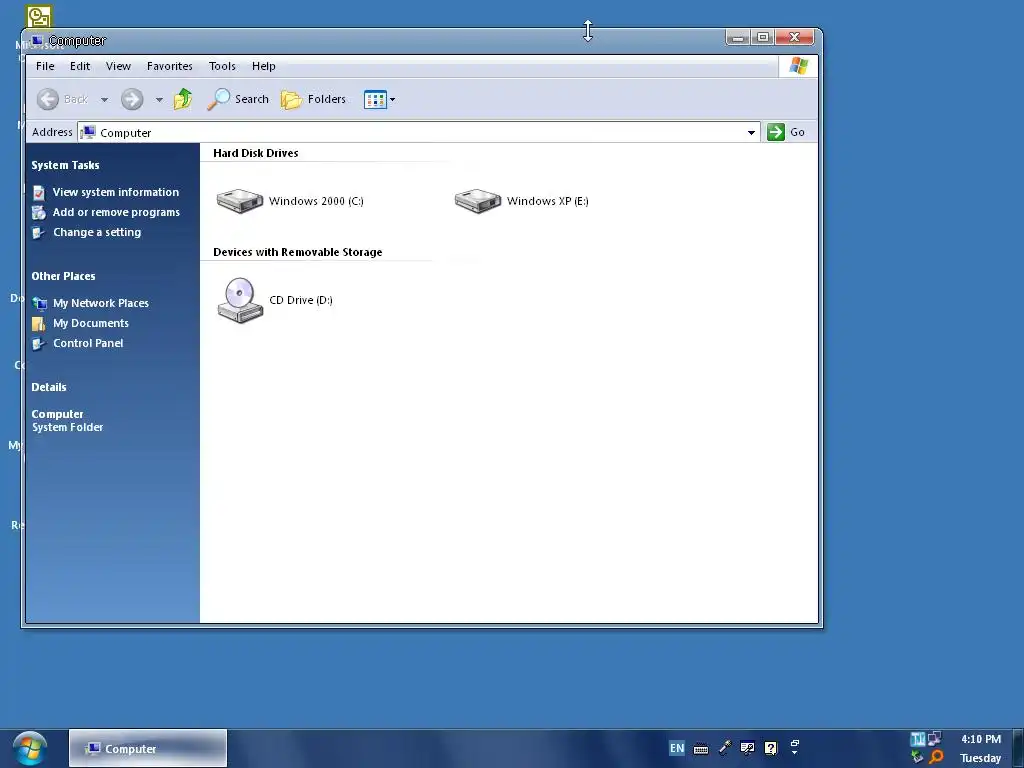Toggle the Folders pane button
Viewport: 1024px width, 768px height.
[x=313, y=99]
